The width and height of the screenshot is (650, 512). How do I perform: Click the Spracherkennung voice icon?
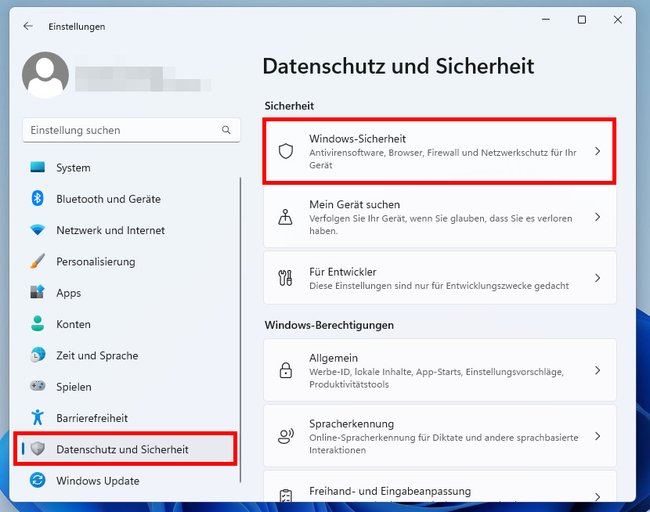[286, 436]
